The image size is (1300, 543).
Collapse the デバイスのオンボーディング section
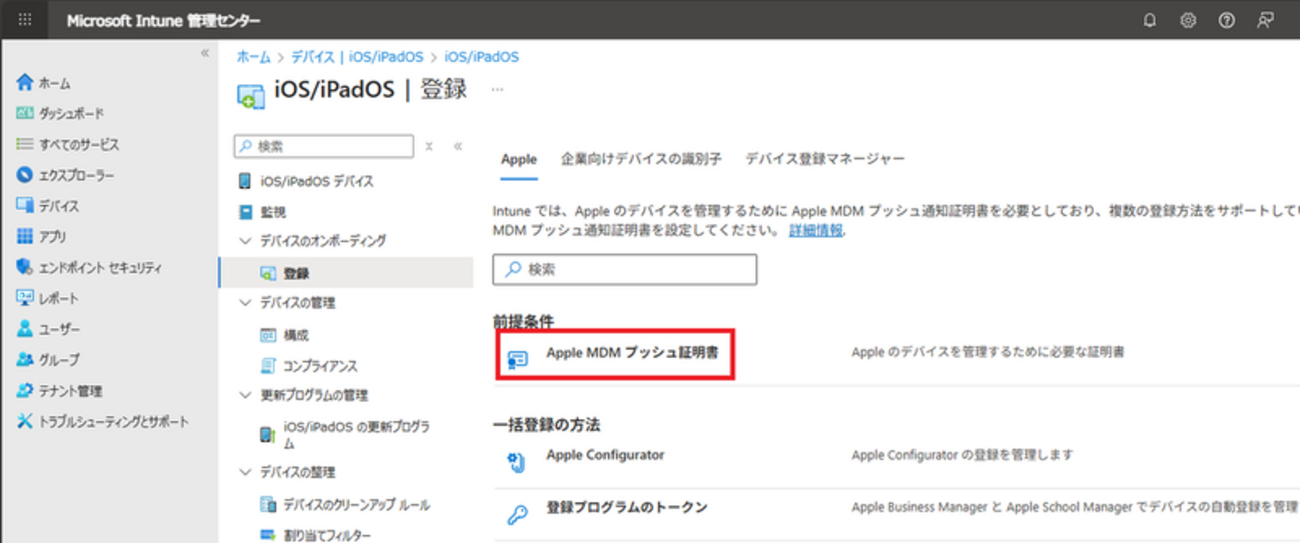tap(245, 241)
